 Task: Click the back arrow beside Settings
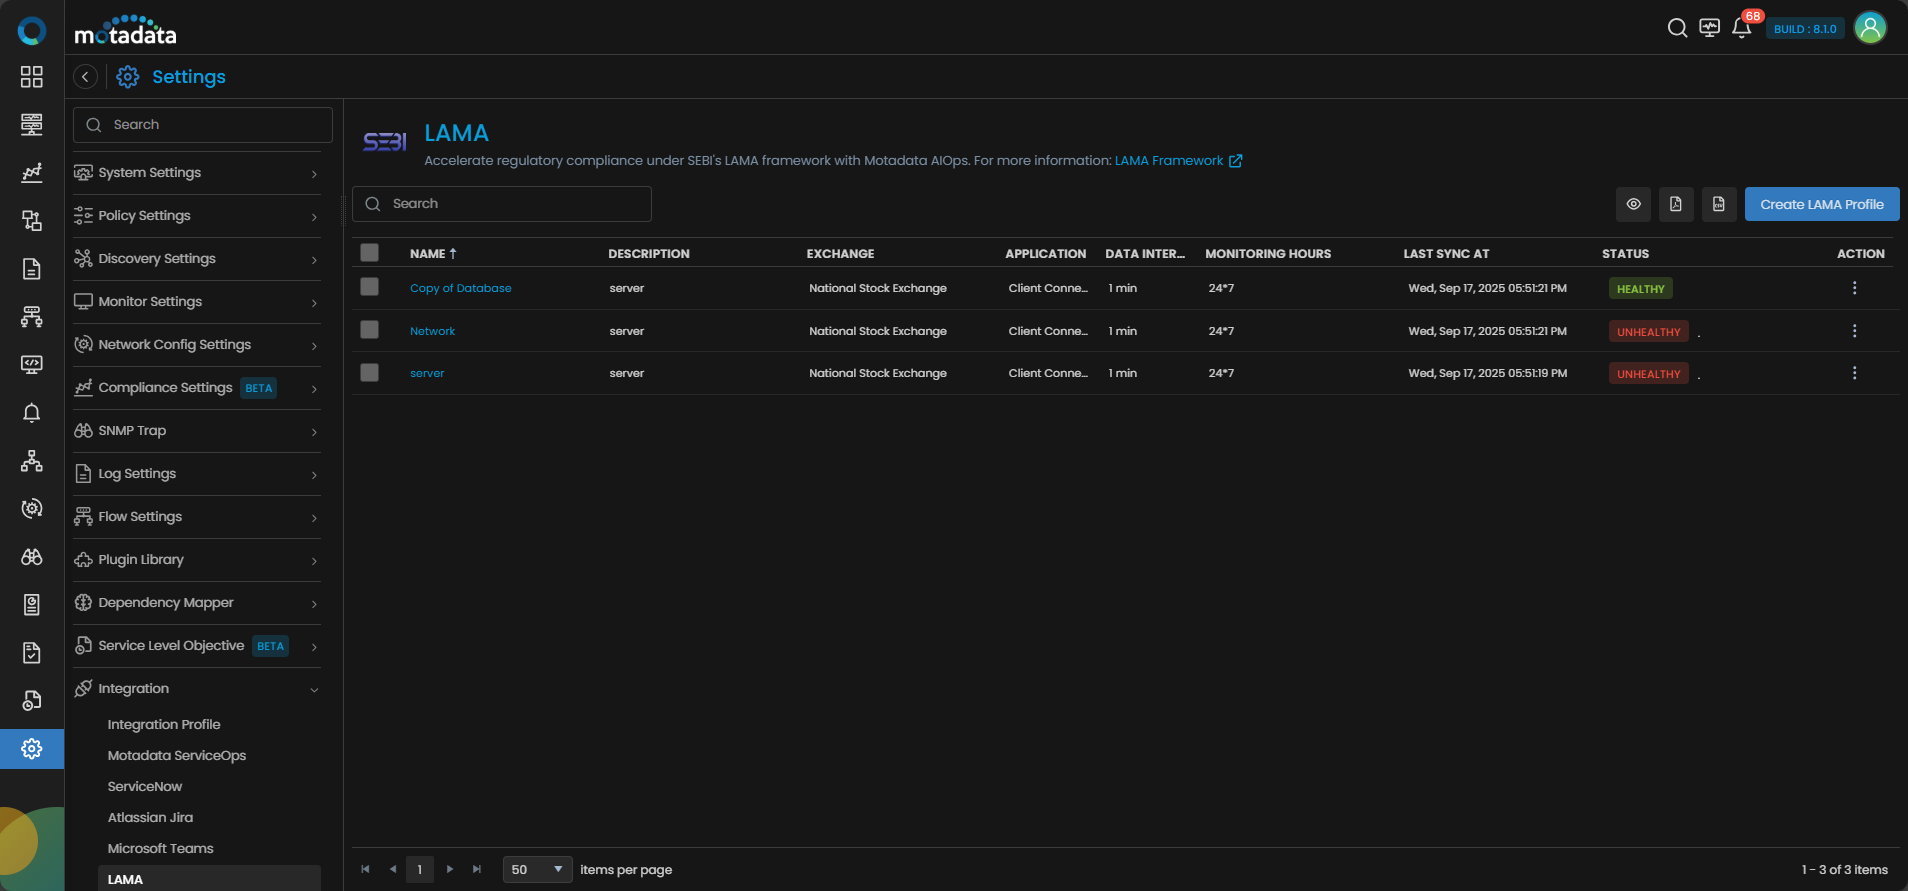point(86,77)
